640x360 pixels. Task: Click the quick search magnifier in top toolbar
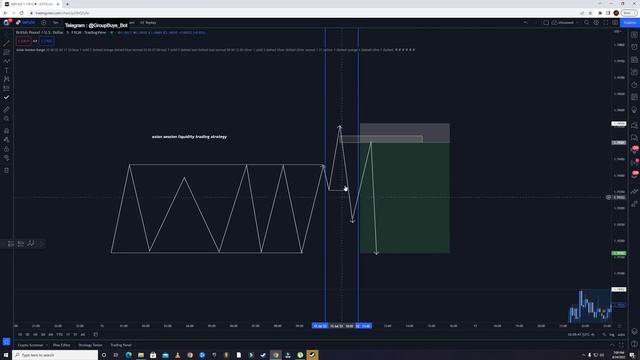587,22
